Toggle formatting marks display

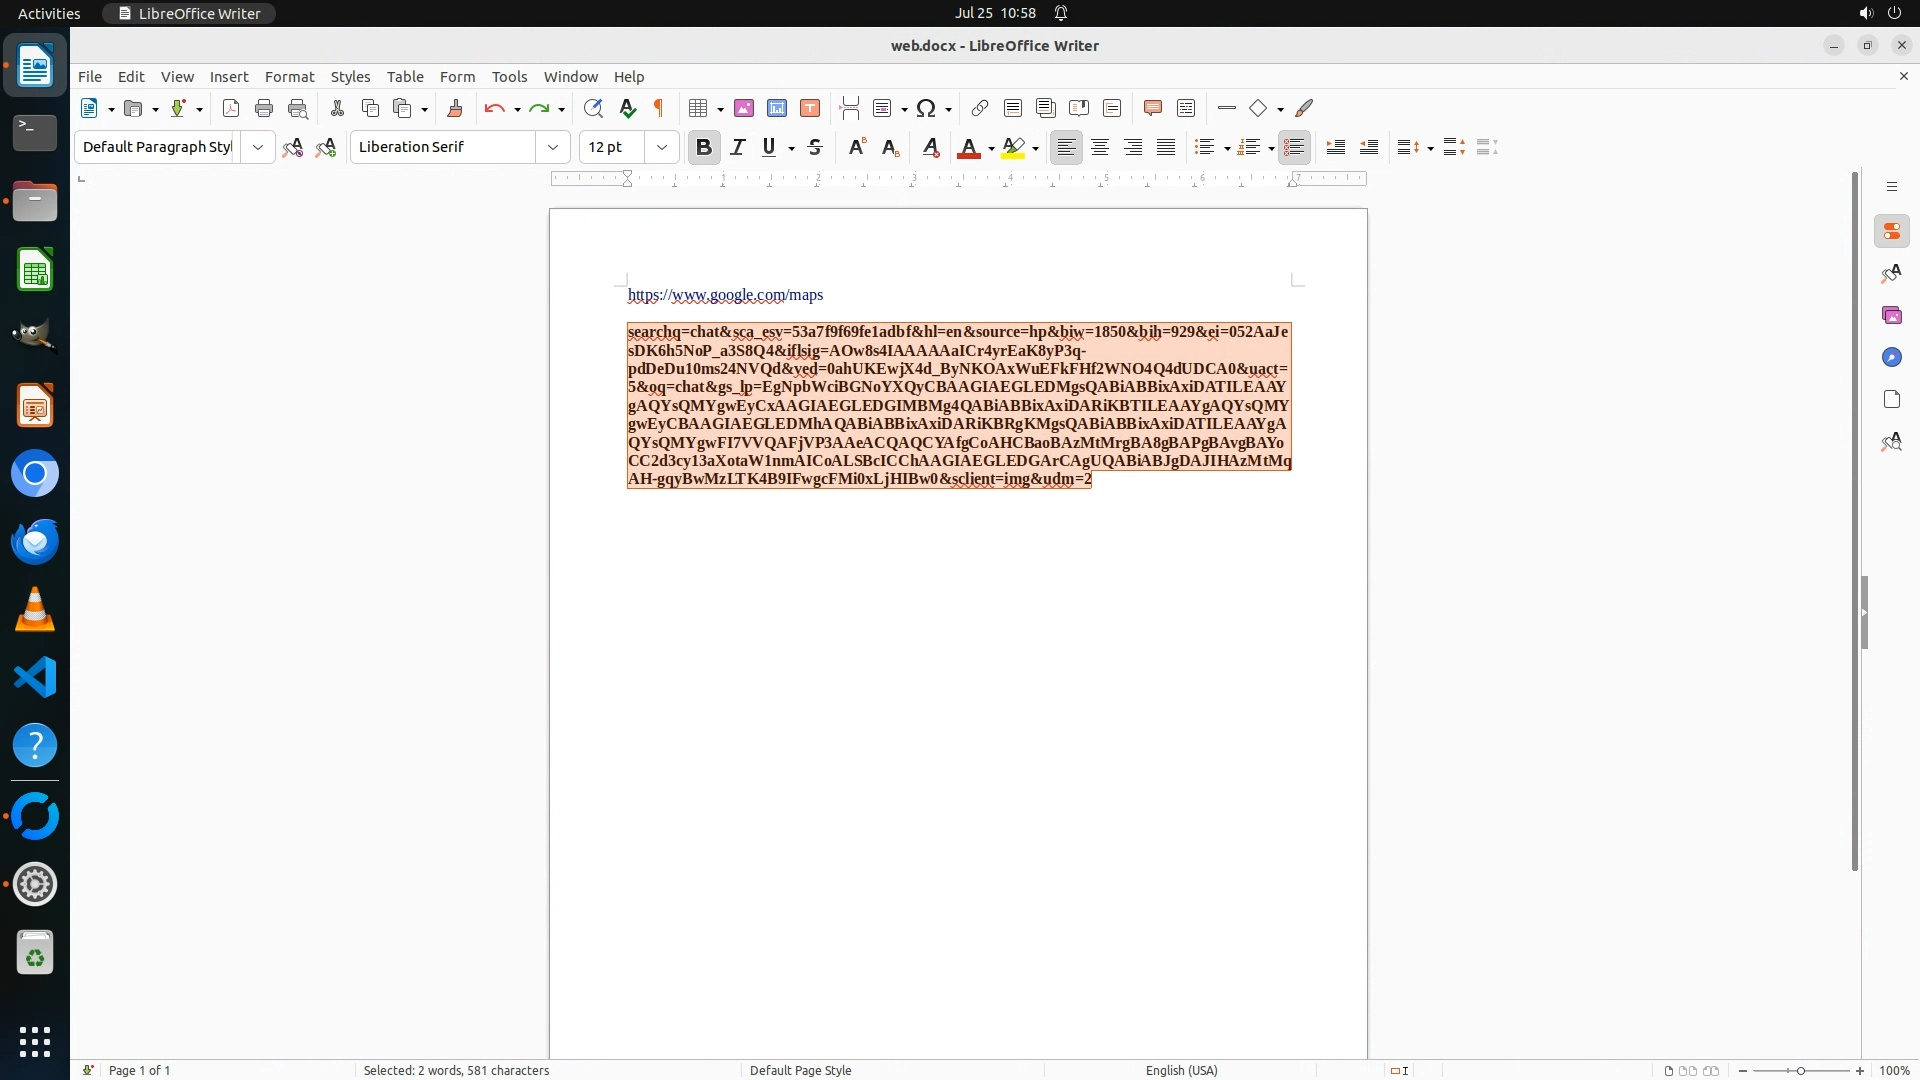tap(659, 108)
